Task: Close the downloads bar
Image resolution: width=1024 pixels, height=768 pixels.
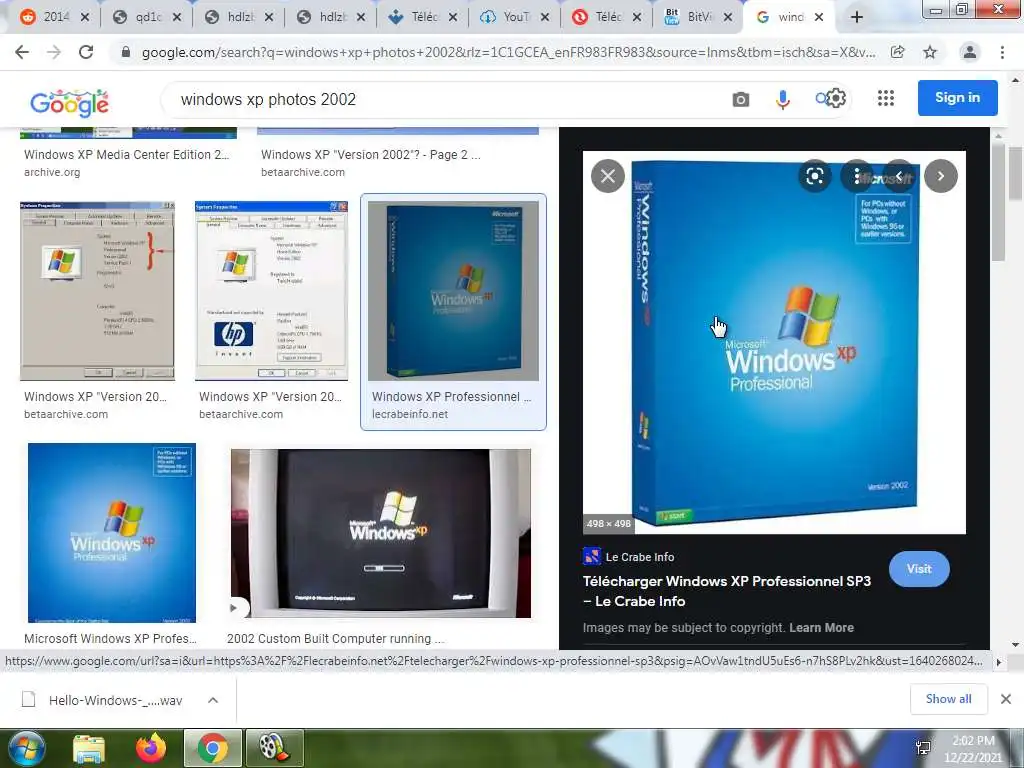Action: (x=1006, y=699)
